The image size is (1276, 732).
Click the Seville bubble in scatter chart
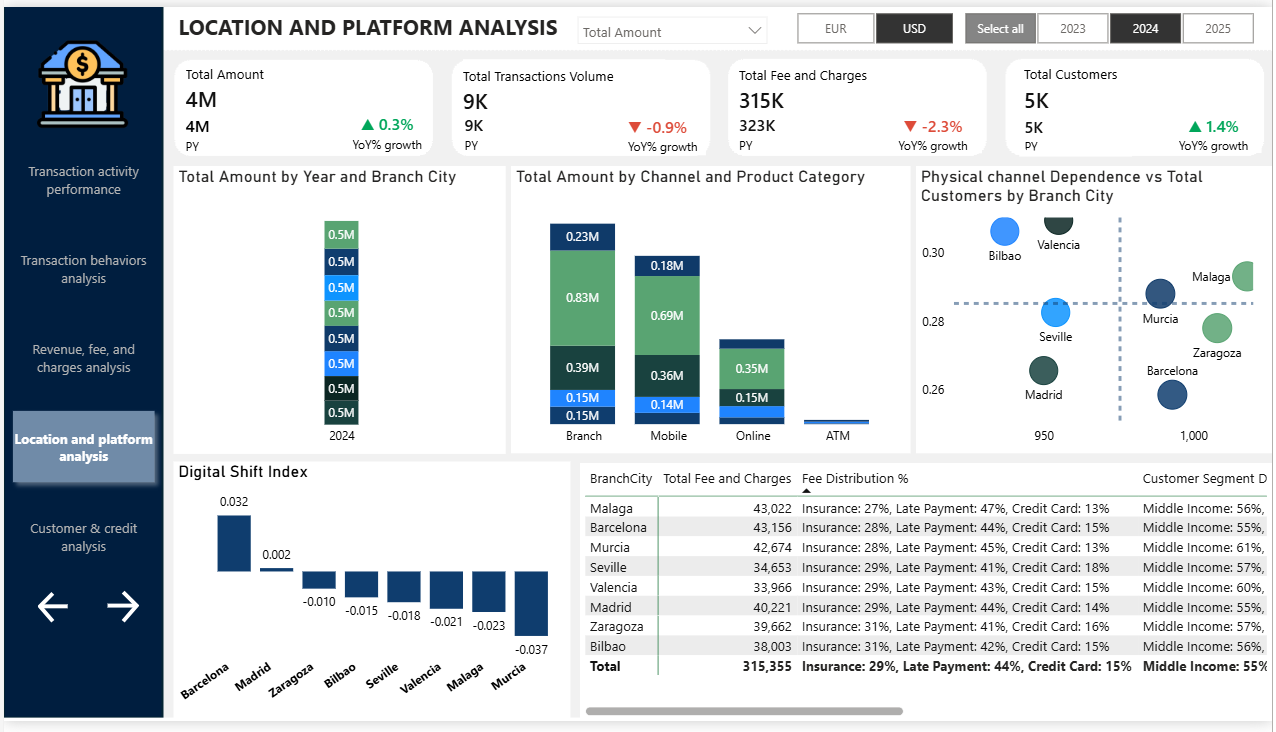tap(1055, 313)
